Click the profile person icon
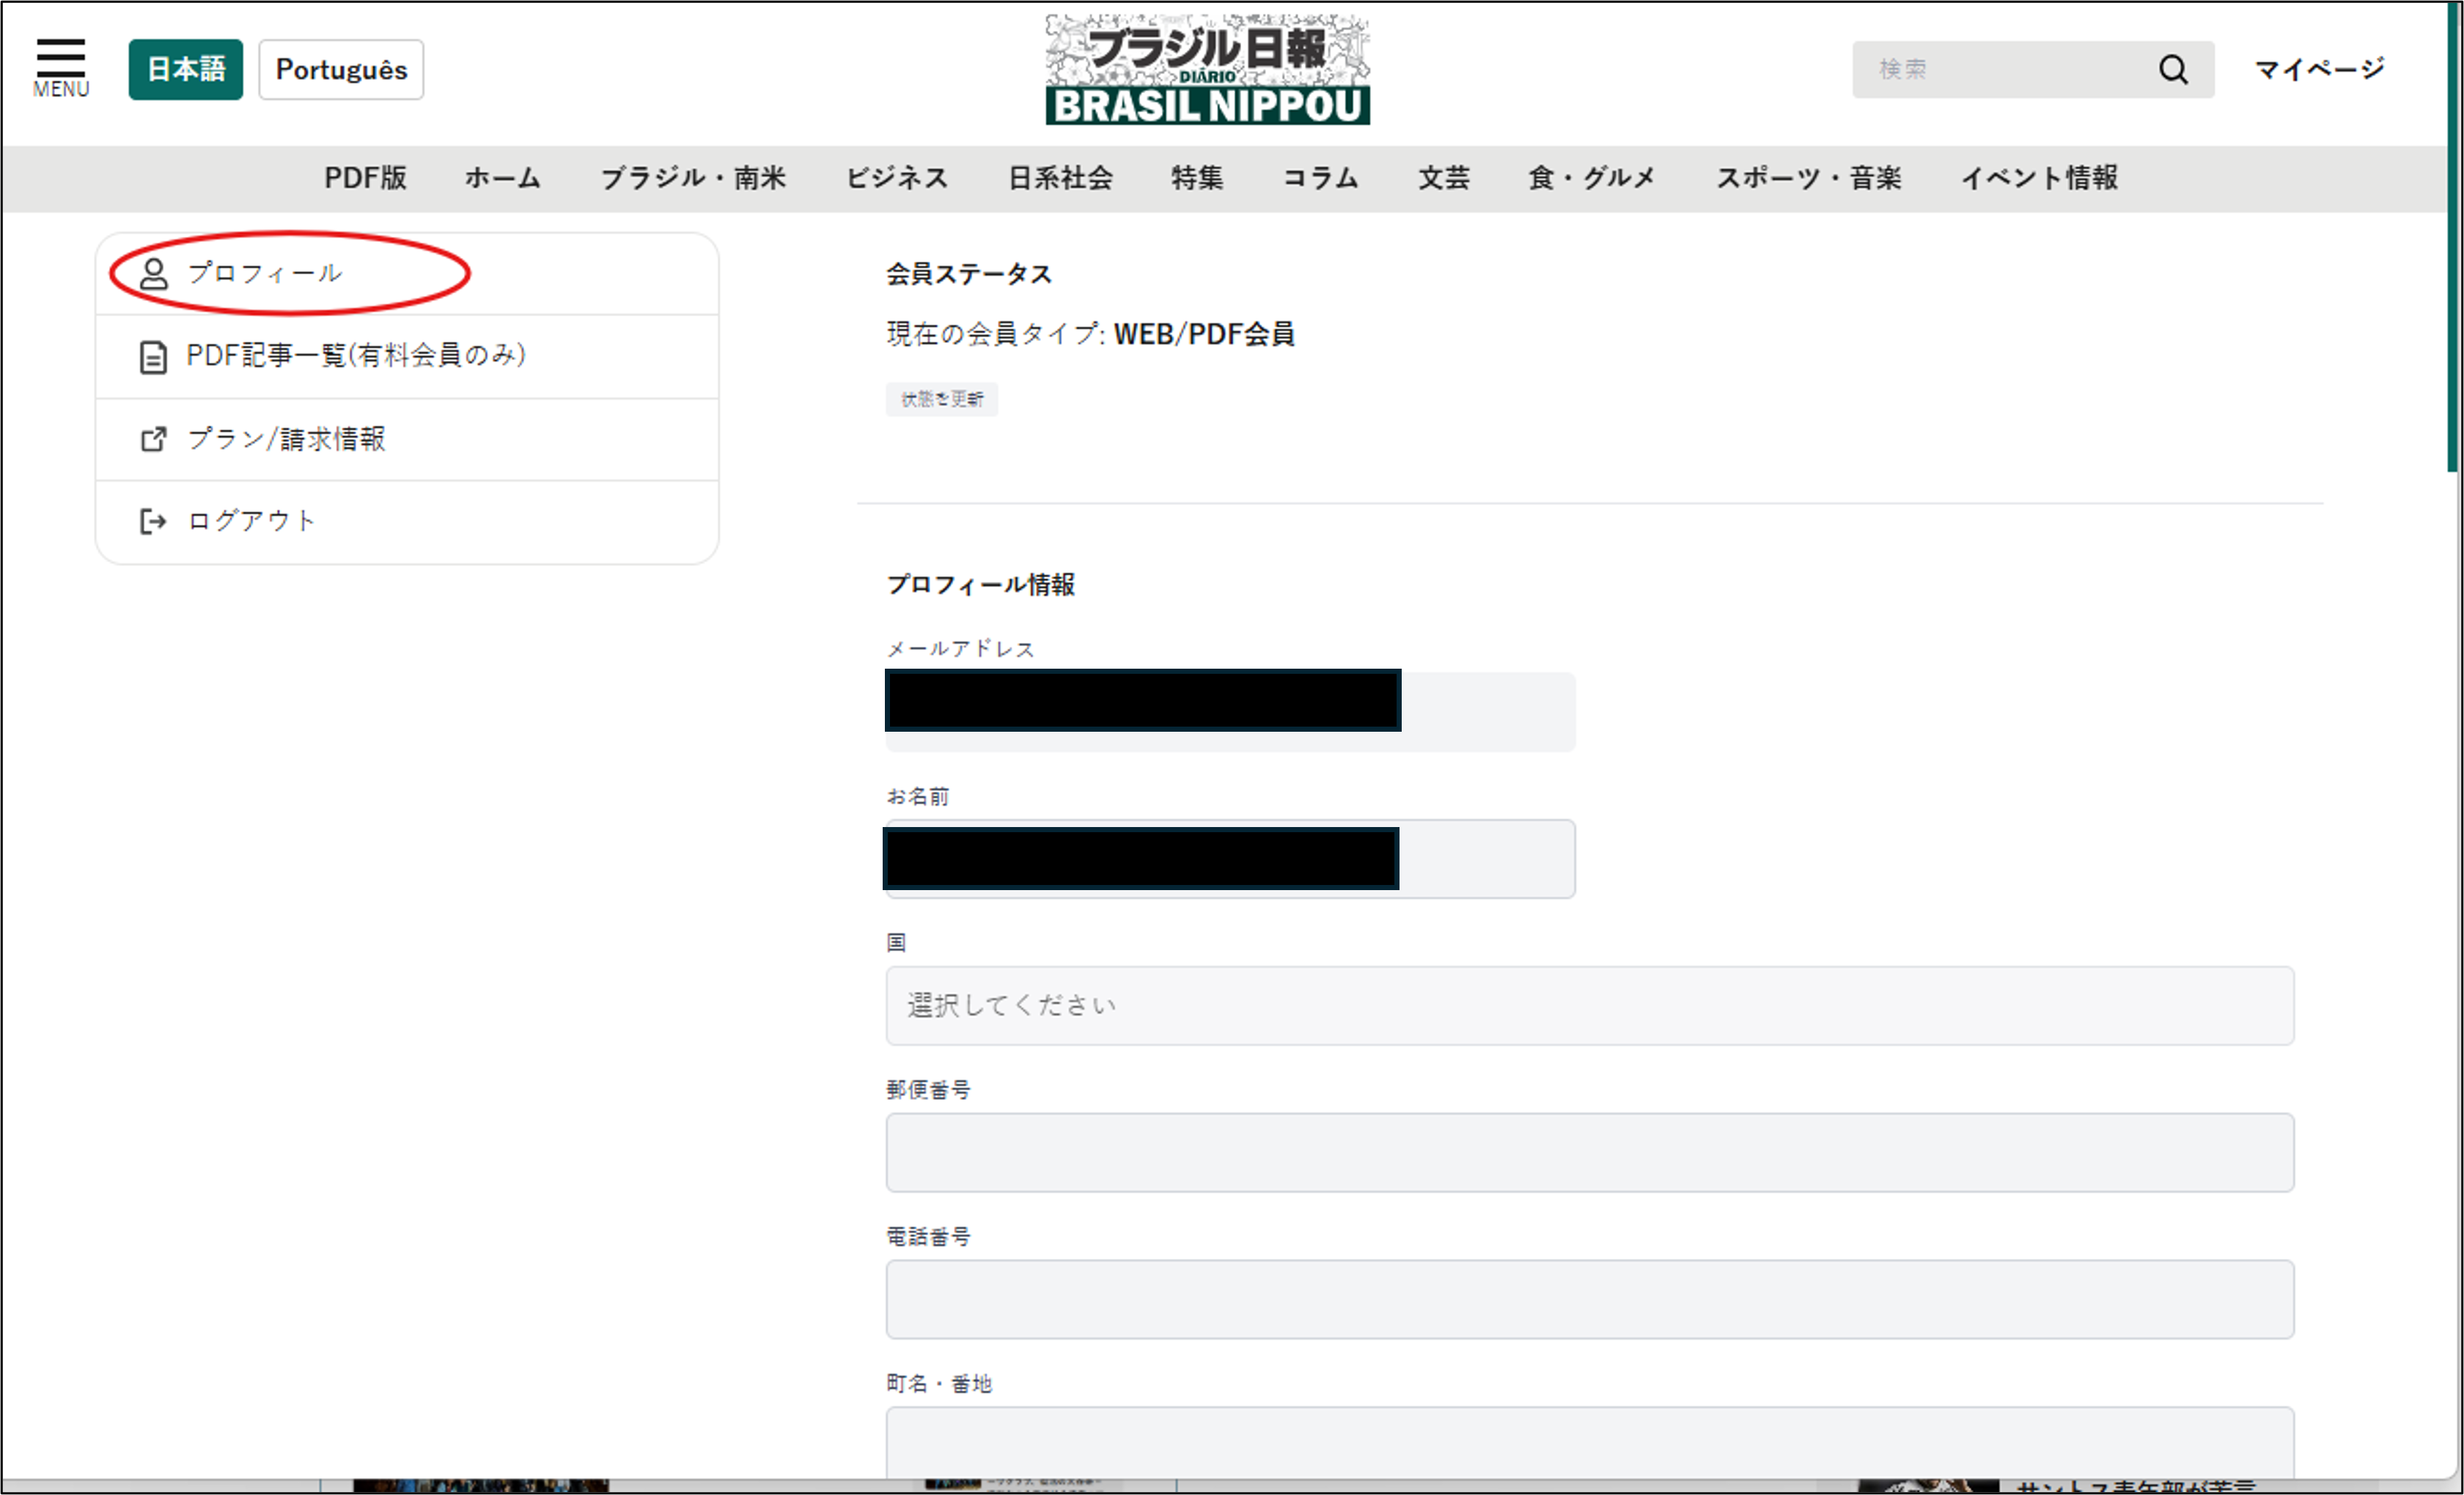 154,273
